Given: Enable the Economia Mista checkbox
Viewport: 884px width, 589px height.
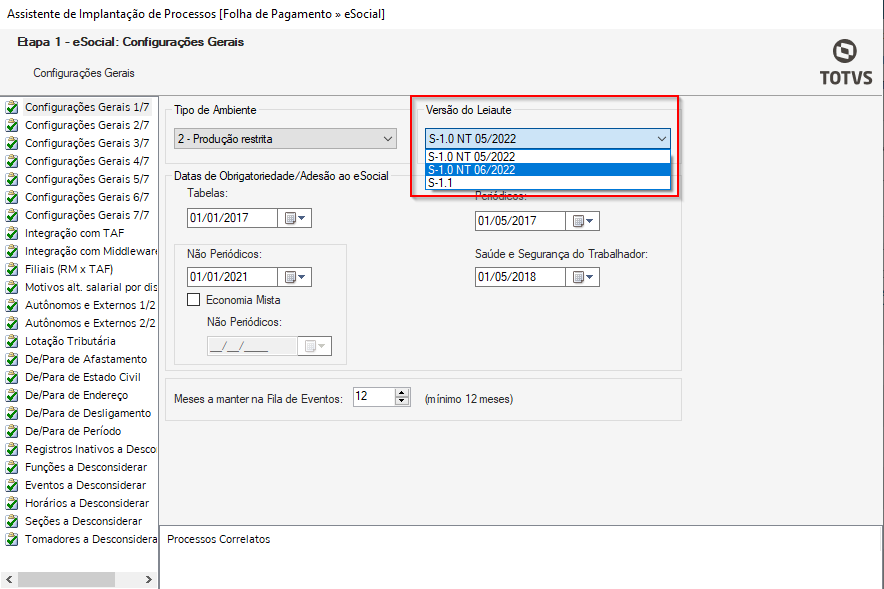Looking at the screenshot, I should click(193, 300).
